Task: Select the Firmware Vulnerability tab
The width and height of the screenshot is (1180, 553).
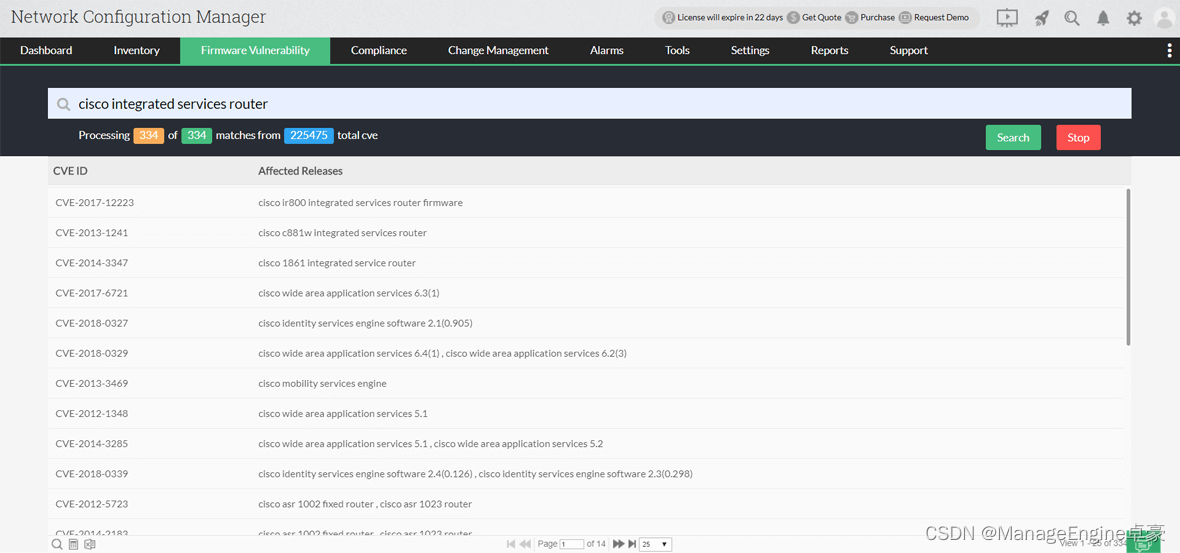Action: (255, 50)
